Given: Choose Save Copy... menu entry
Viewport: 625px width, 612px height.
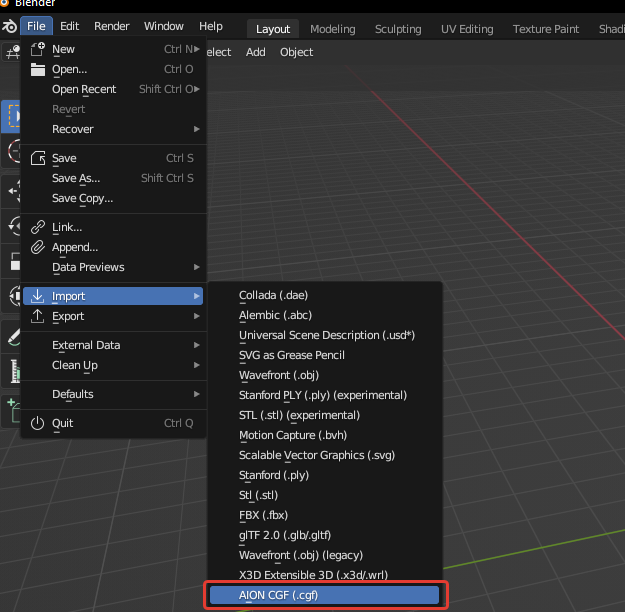Looking at the screenshot, I should pyautogui.click(x=114, y=198).
